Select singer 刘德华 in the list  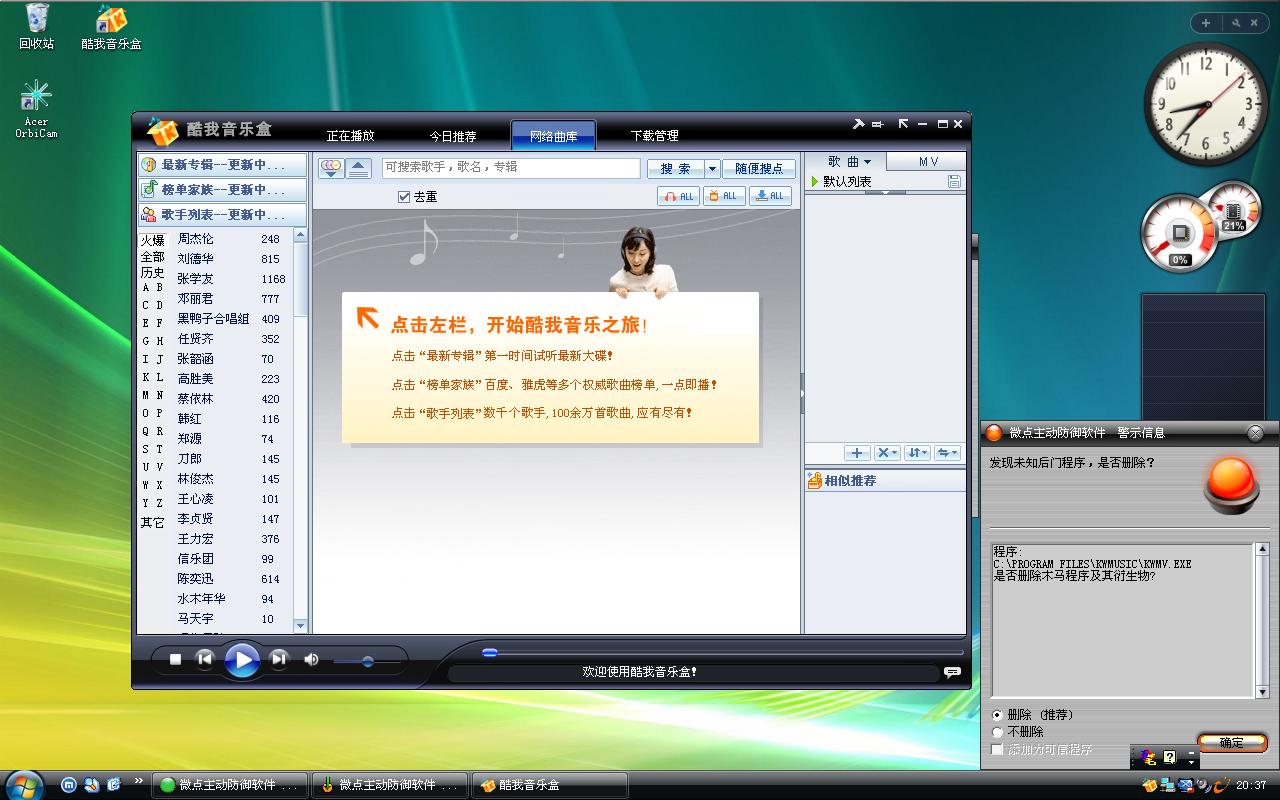(195, 259)
